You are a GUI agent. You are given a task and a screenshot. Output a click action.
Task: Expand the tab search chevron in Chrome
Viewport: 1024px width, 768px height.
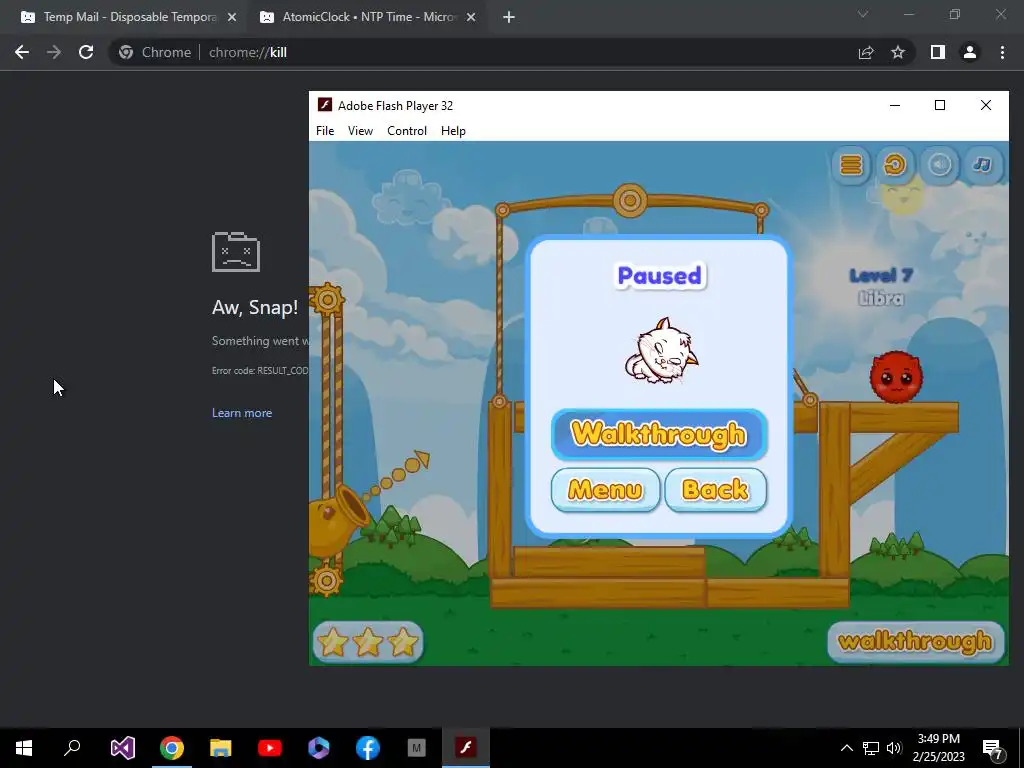(863, 14)
